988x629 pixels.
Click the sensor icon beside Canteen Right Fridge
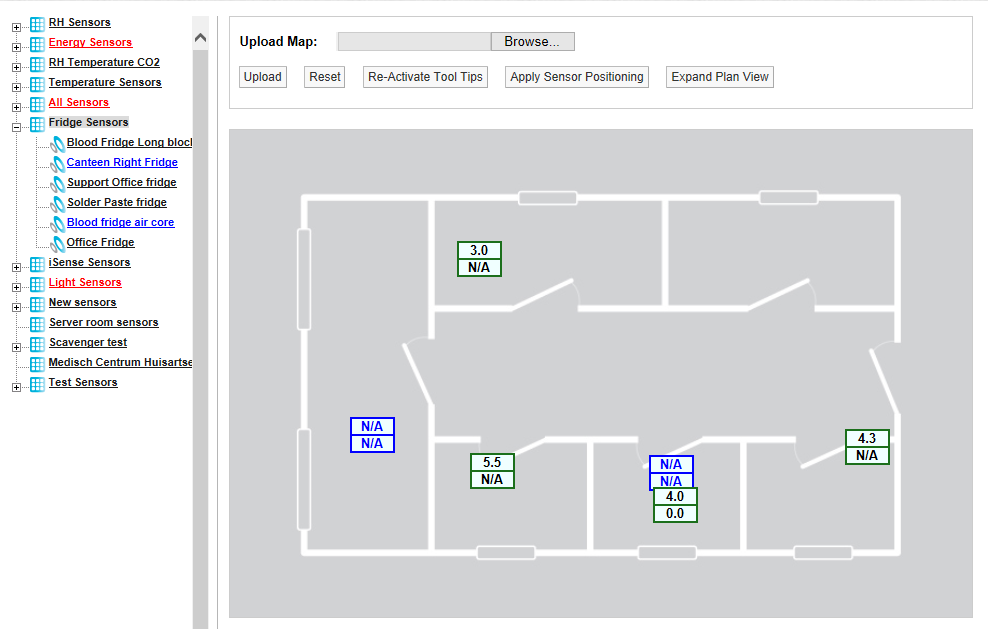tap(57, 163)
